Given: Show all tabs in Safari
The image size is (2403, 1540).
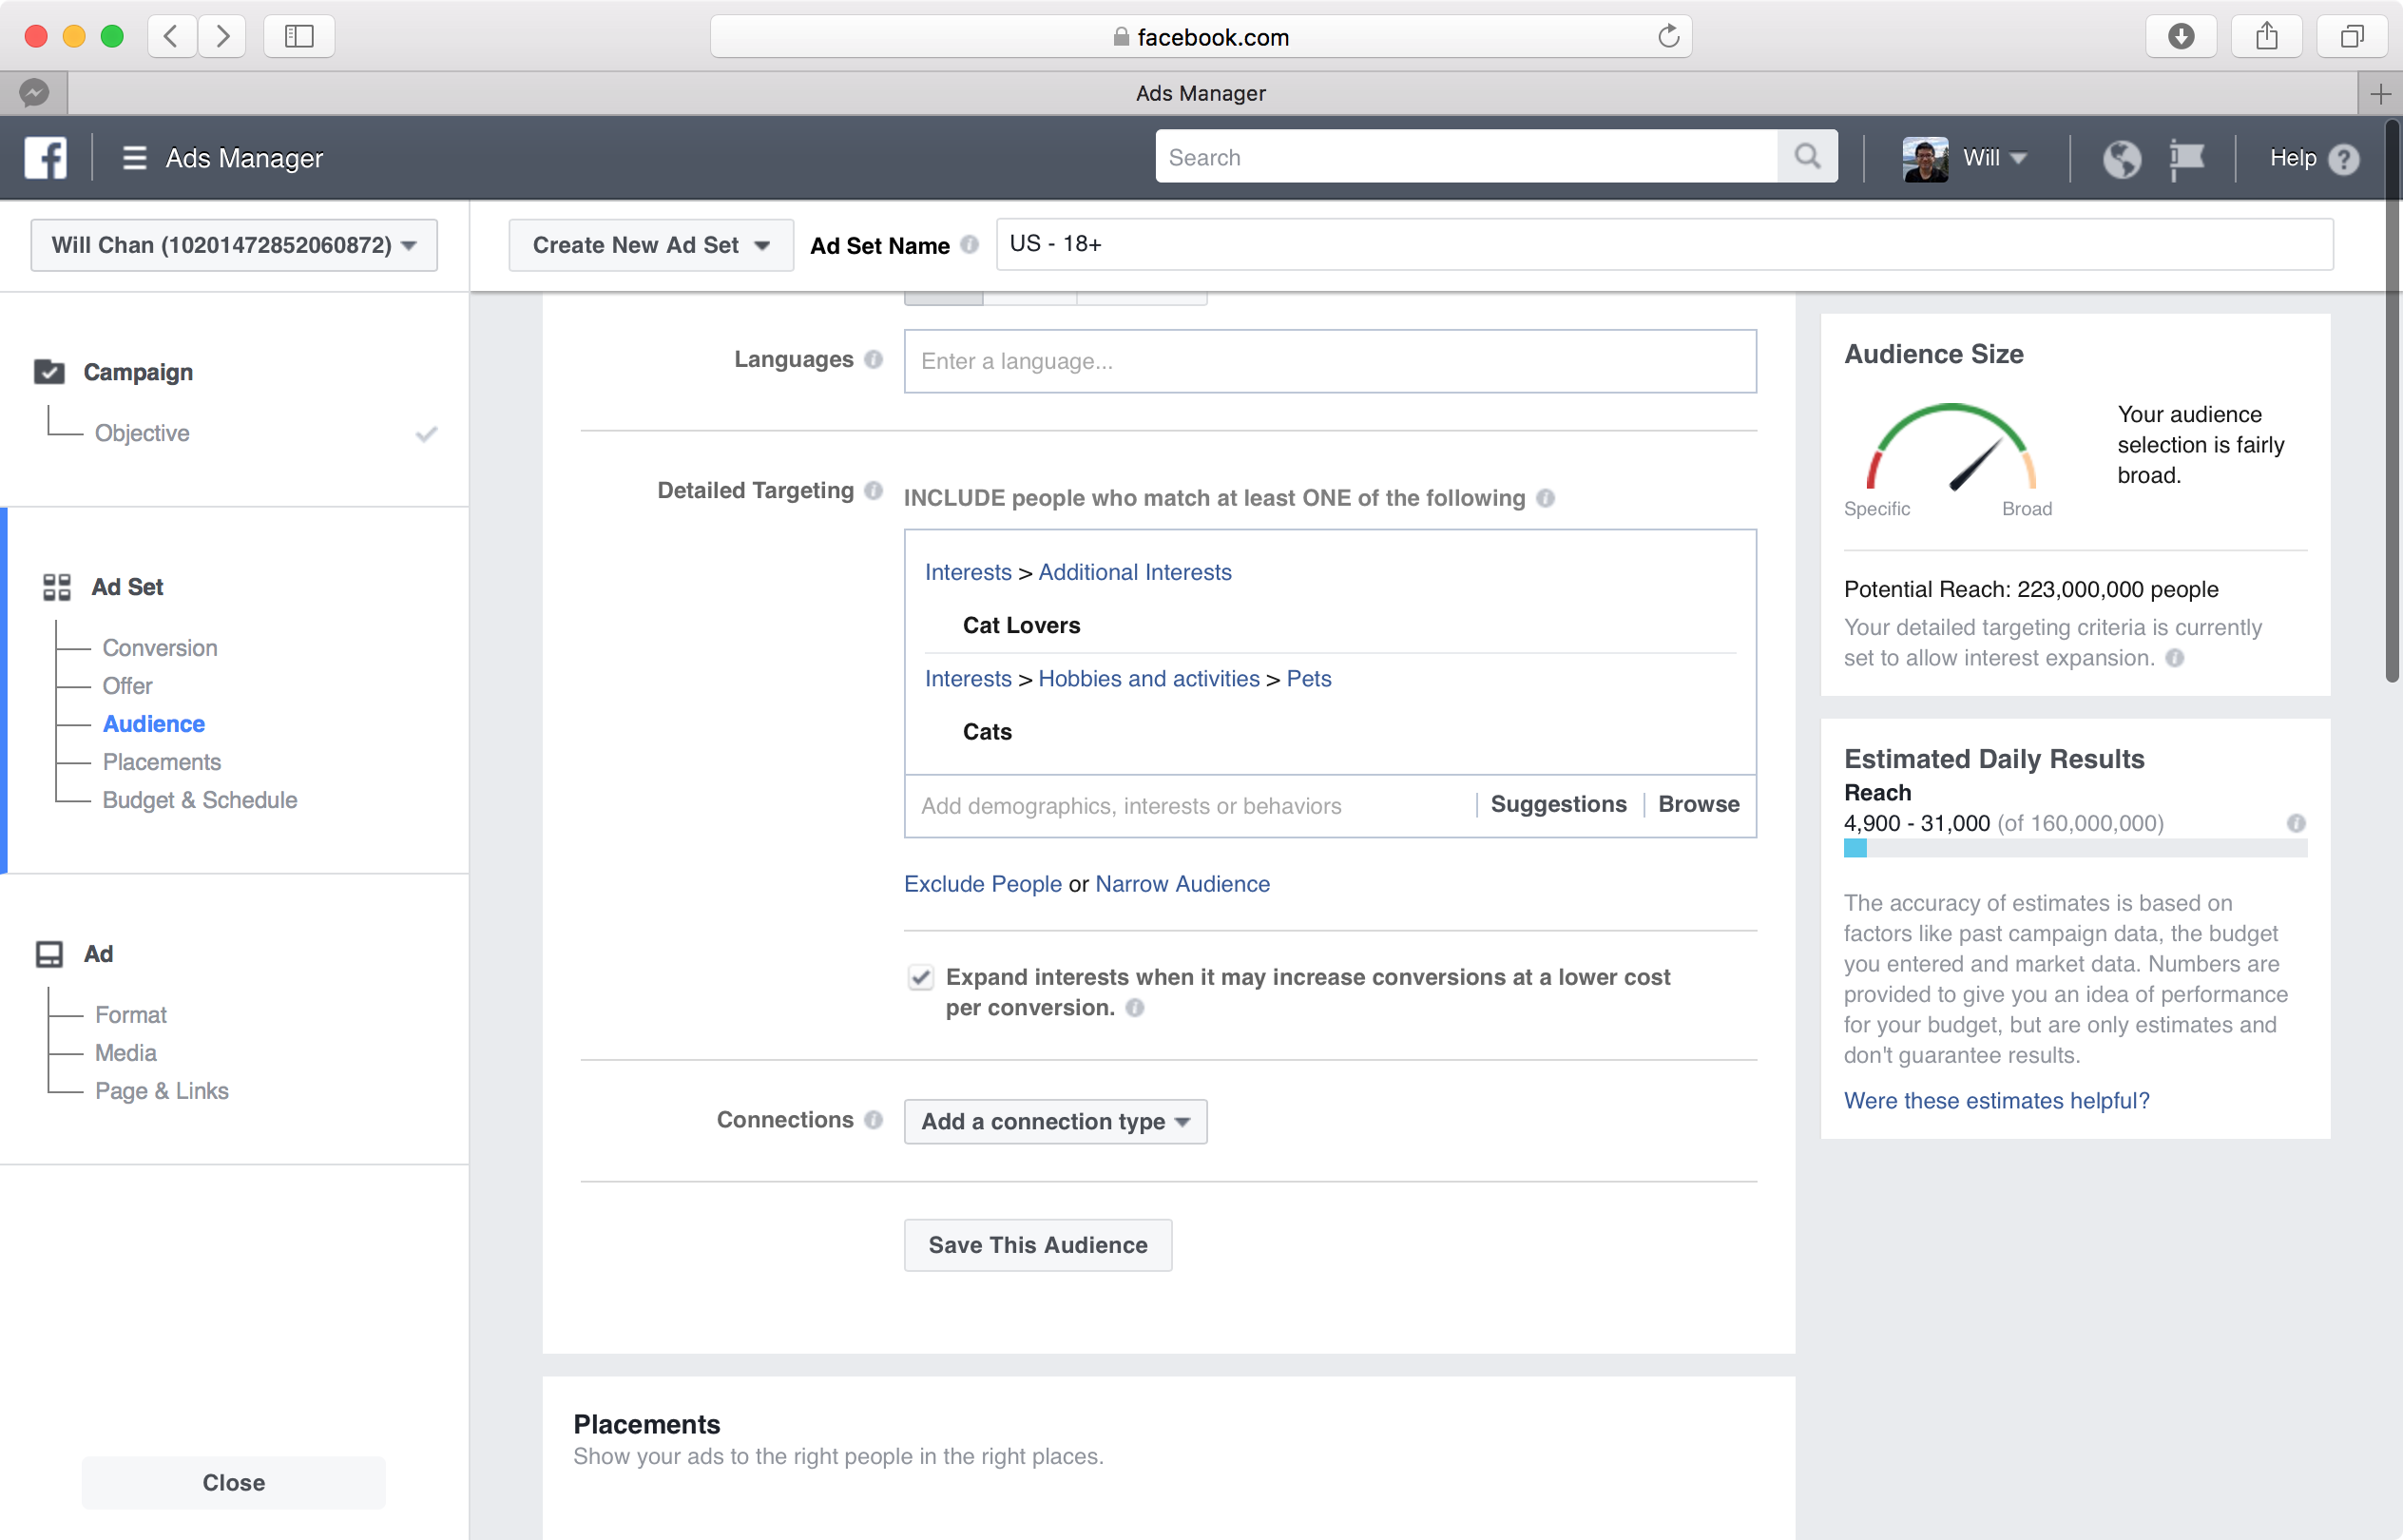Looking at the screenshot, I should [x=2352, y=37].
